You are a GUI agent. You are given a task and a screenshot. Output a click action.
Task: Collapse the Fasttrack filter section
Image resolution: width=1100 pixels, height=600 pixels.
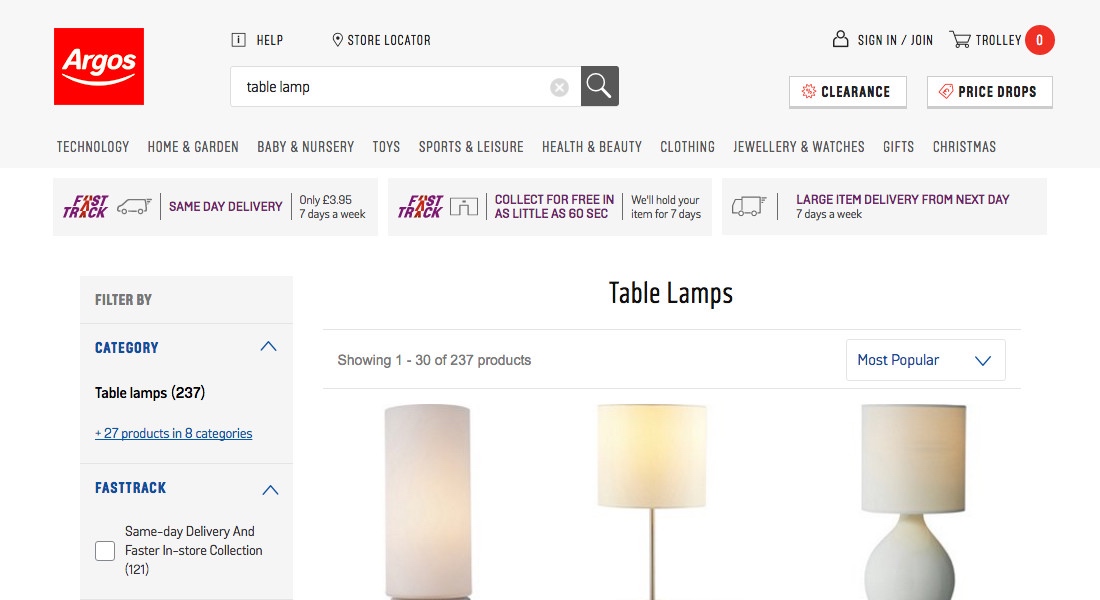[x=268, y=489]
